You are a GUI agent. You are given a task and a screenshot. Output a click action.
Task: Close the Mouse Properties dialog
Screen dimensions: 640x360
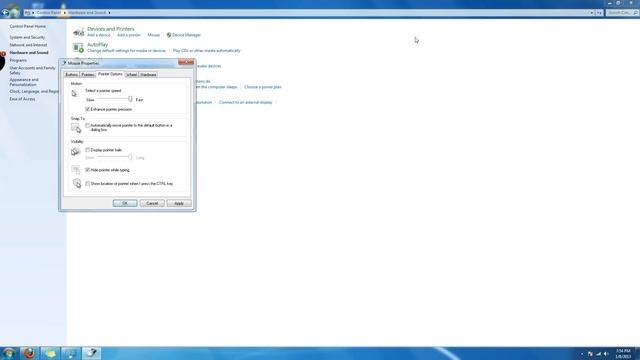[186, 62]
